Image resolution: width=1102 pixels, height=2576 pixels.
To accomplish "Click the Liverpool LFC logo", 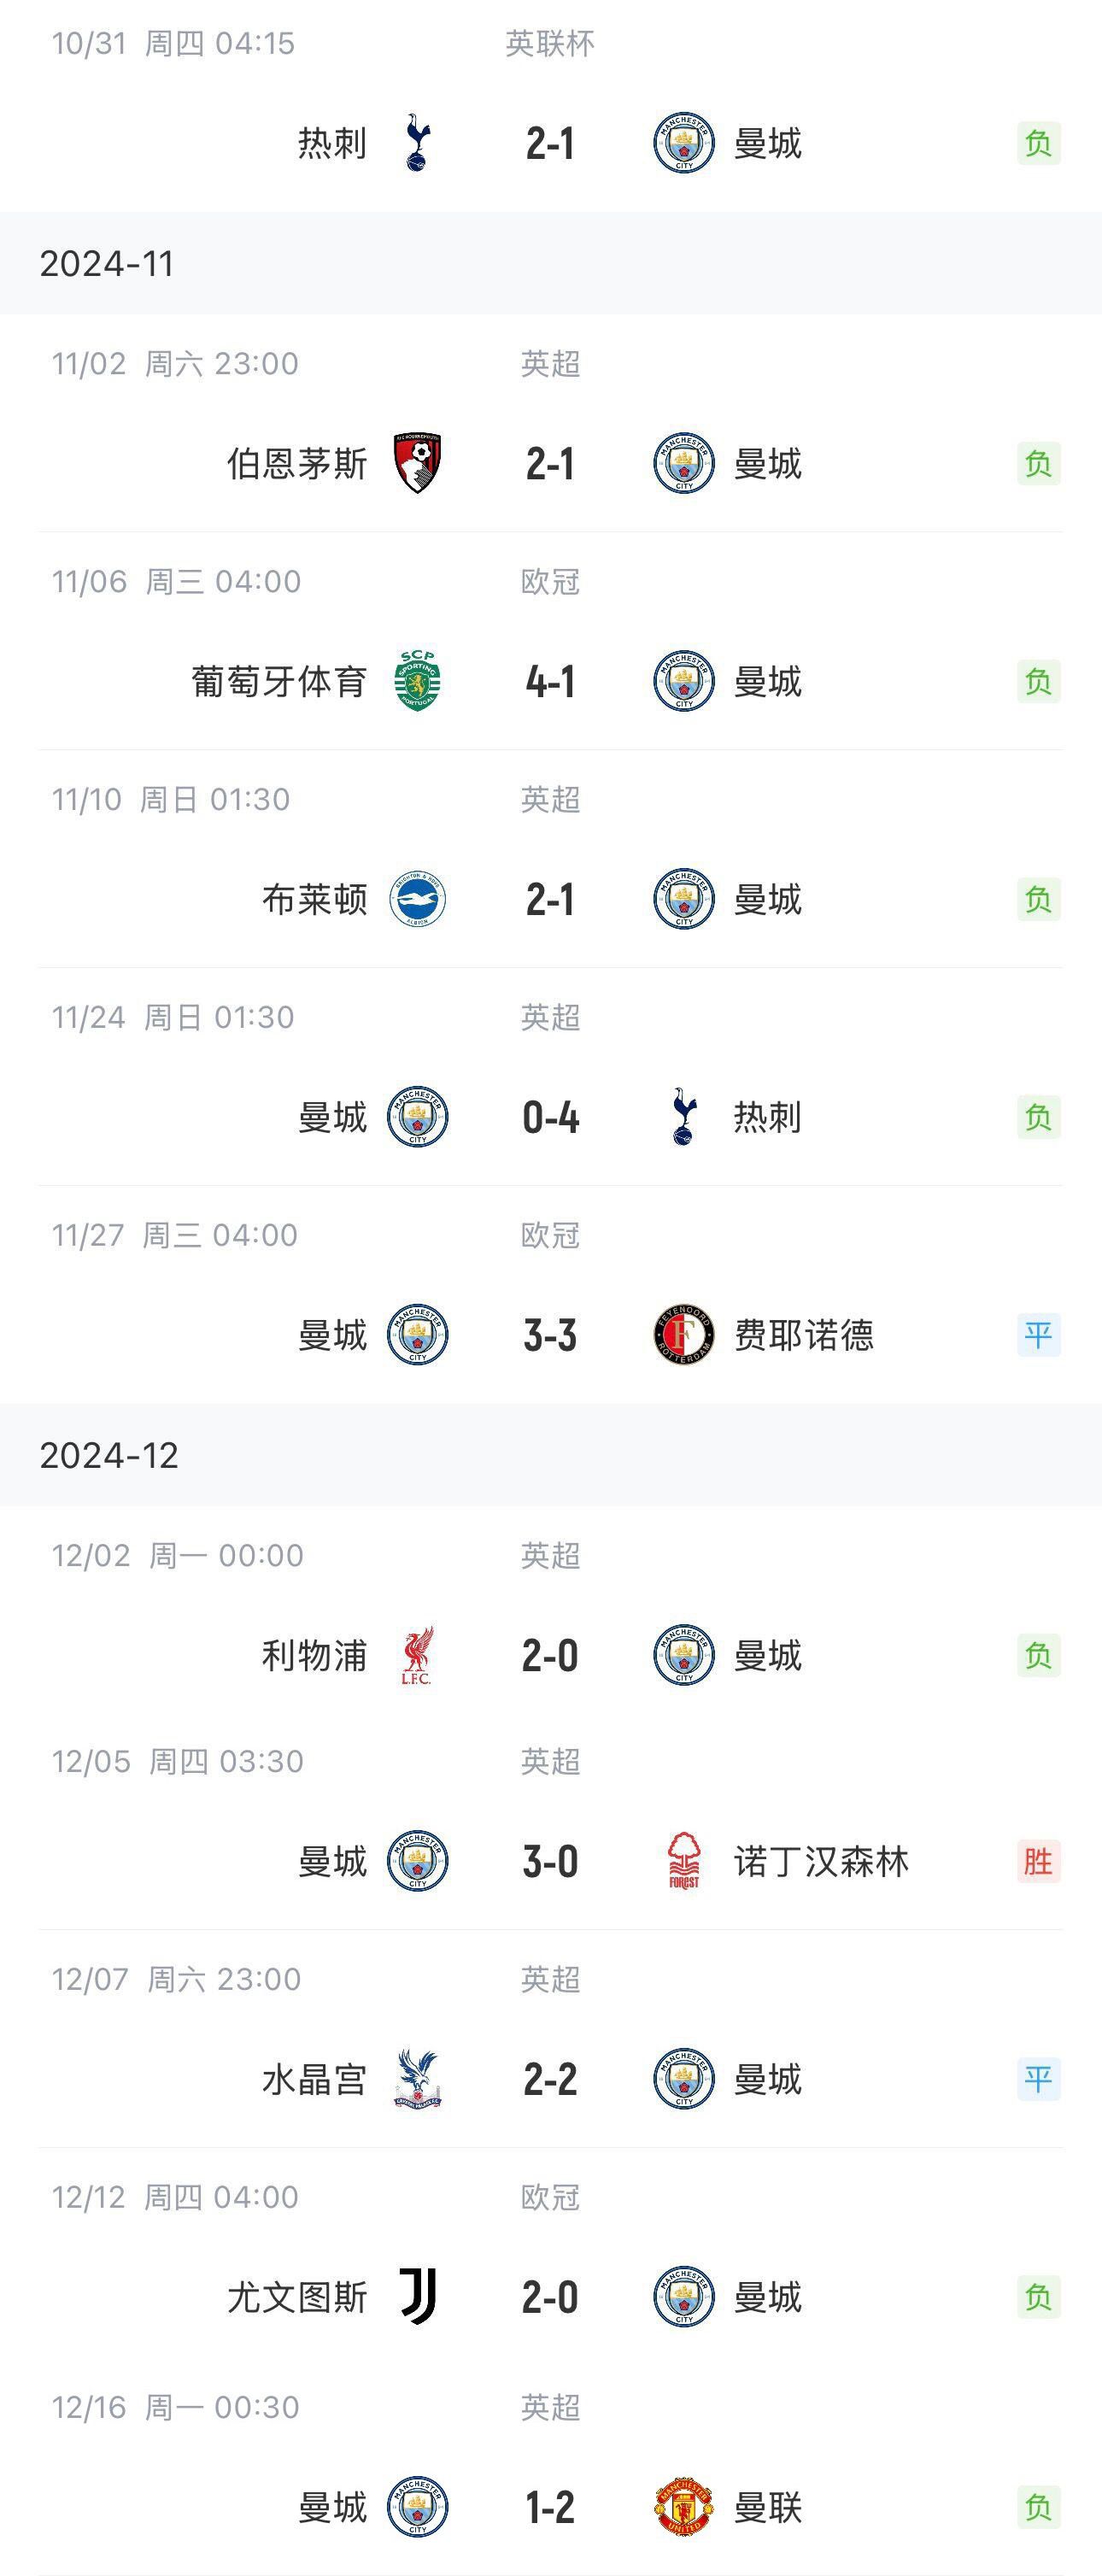I will (417, 1656).
